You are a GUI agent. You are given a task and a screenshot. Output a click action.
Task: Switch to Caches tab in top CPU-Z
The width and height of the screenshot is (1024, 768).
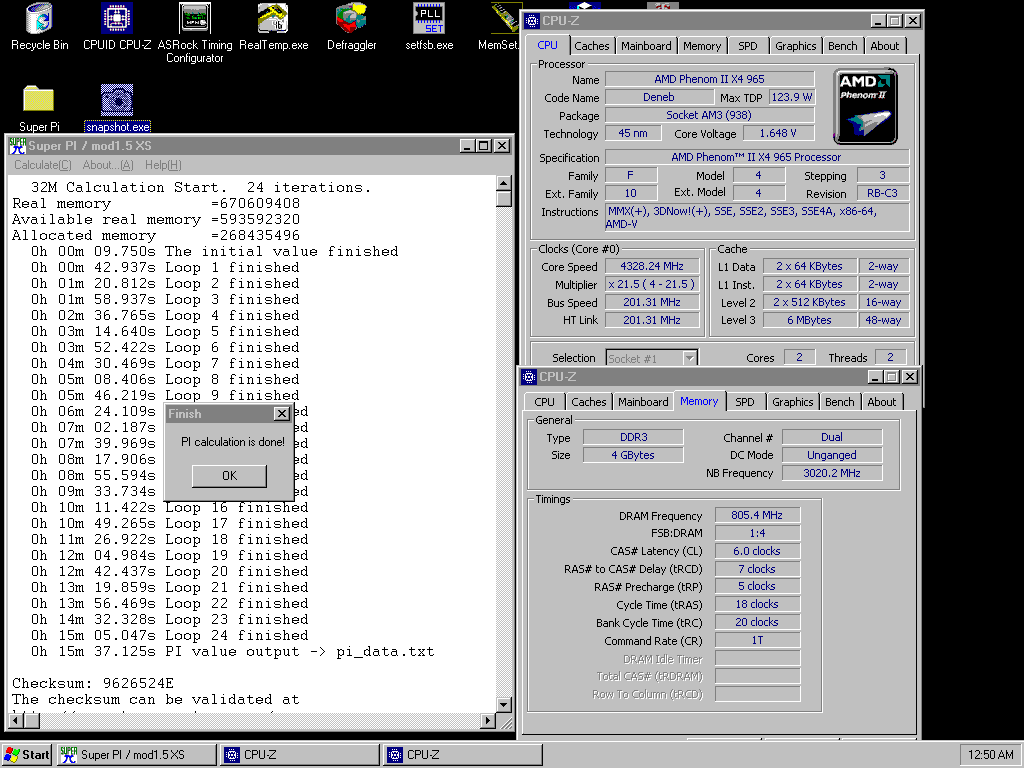click(x=592, y=46)
